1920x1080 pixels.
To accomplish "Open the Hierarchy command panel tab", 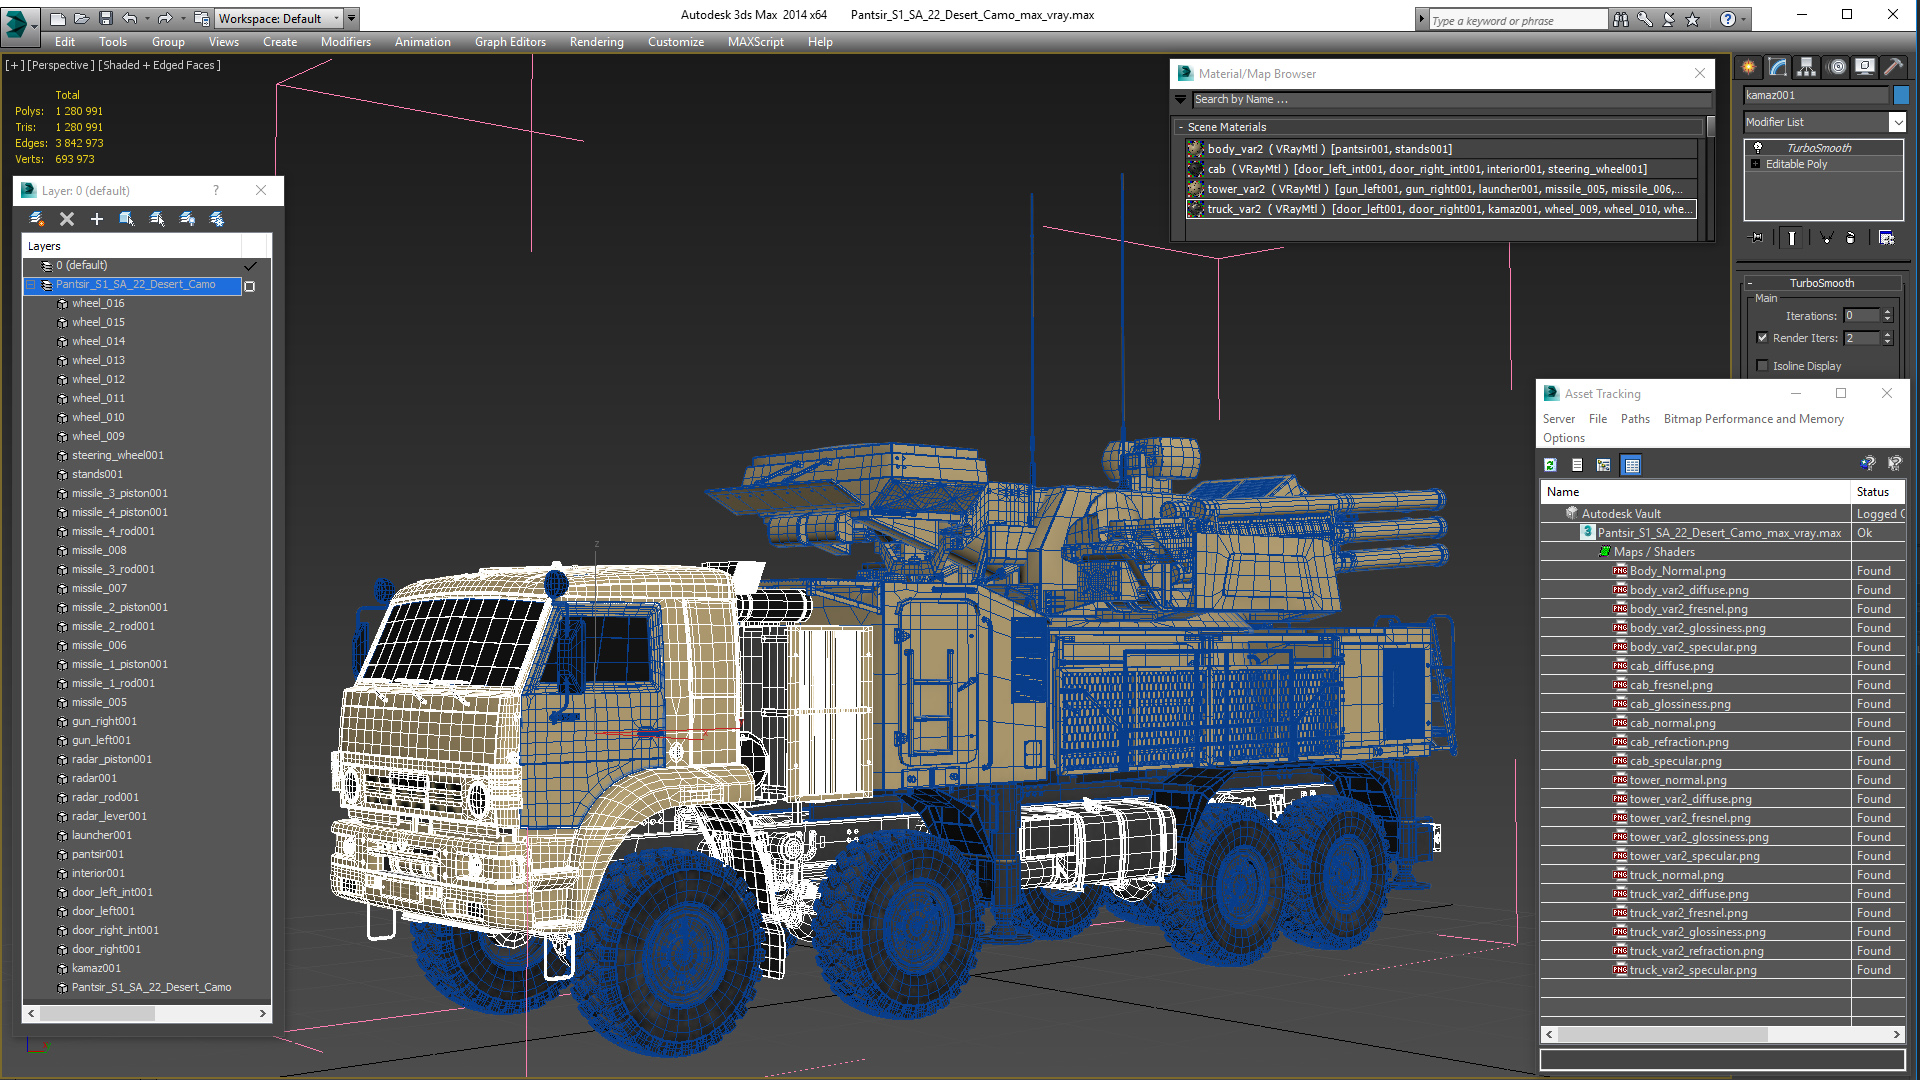I will pos(1806,67).
